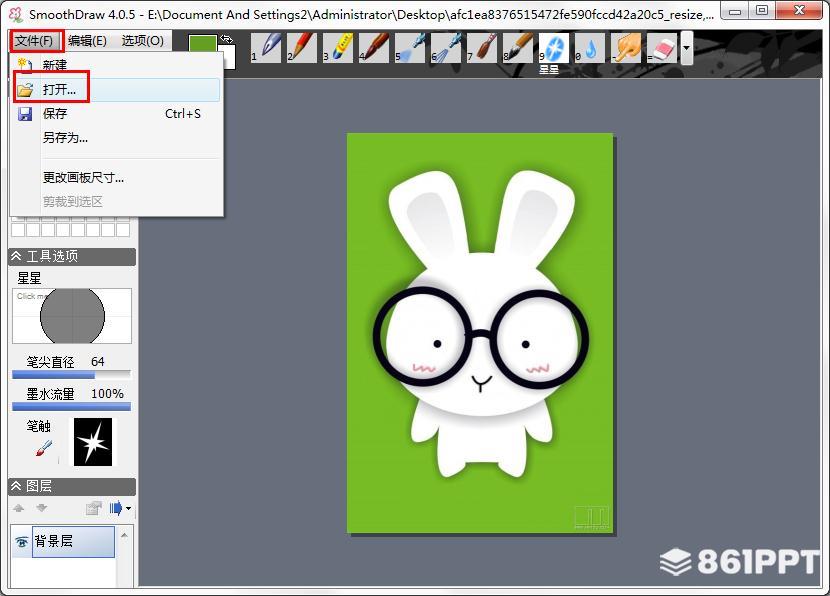830x596 pixels.
Task: Expand the brush toolbar overflow dropdown
Action: tap(687, 48)
